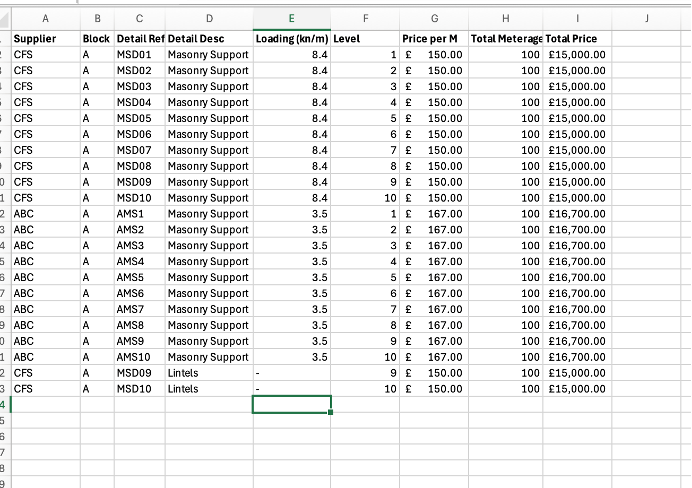This screenshot has width=692, height=488.
Task: Click the Detail Desc header cell
Action: click(209, 39)
